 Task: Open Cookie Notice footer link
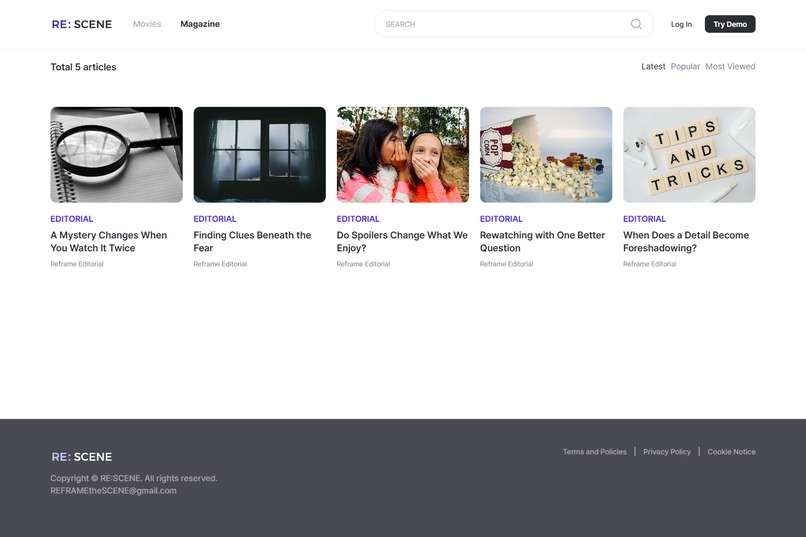tap(731, 452)
